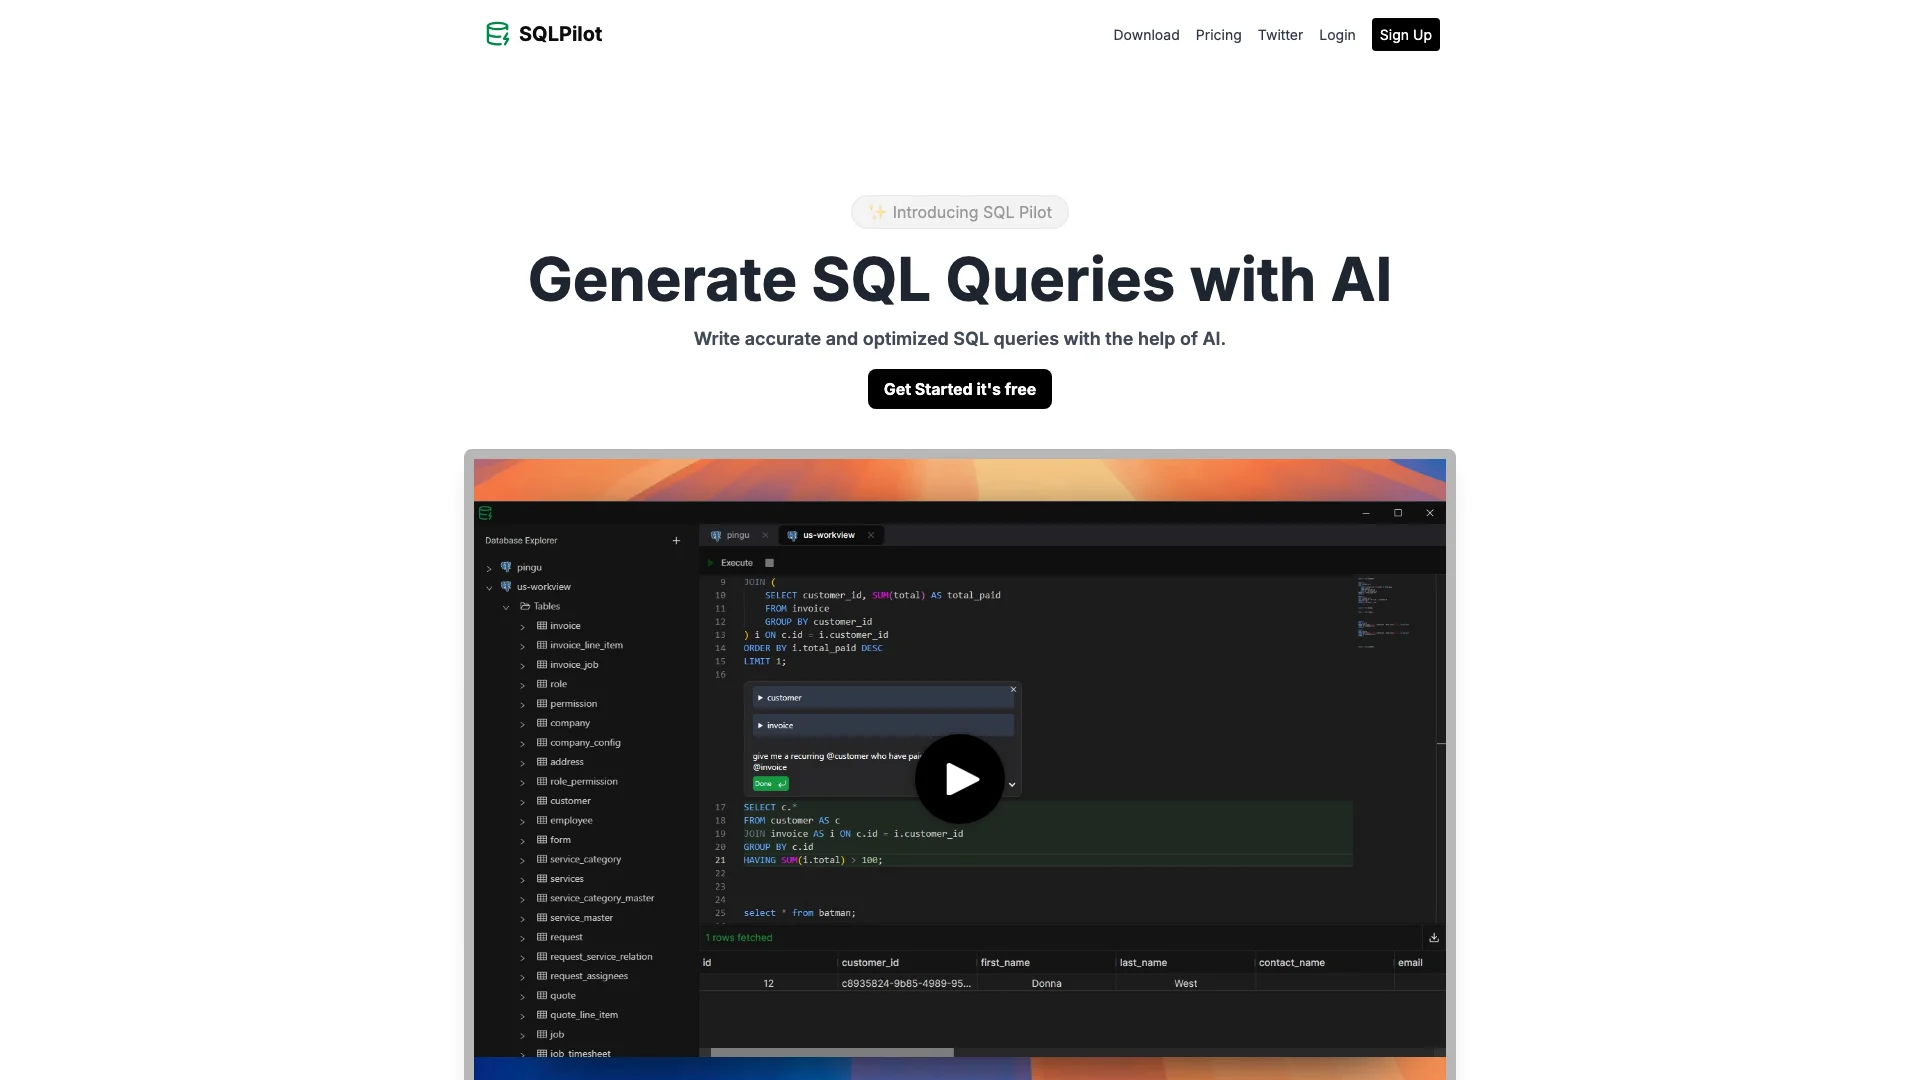1920x1080 pixels.
Task: Click the role_permission table icon
Action: (x=542, y=782)
